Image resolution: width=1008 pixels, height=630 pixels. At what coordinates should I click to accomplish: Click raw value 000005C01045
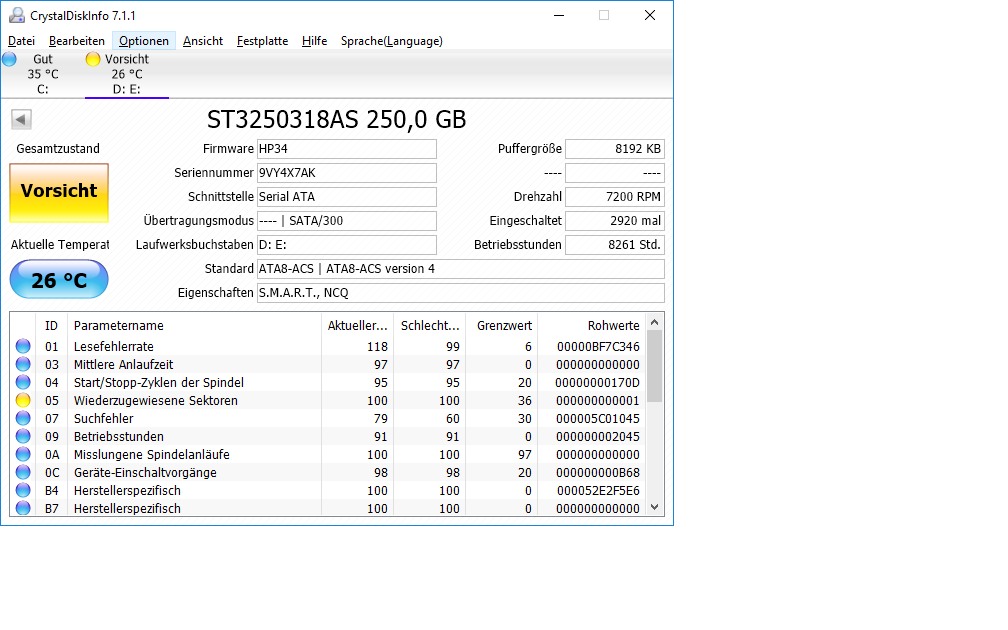point(598,418)
